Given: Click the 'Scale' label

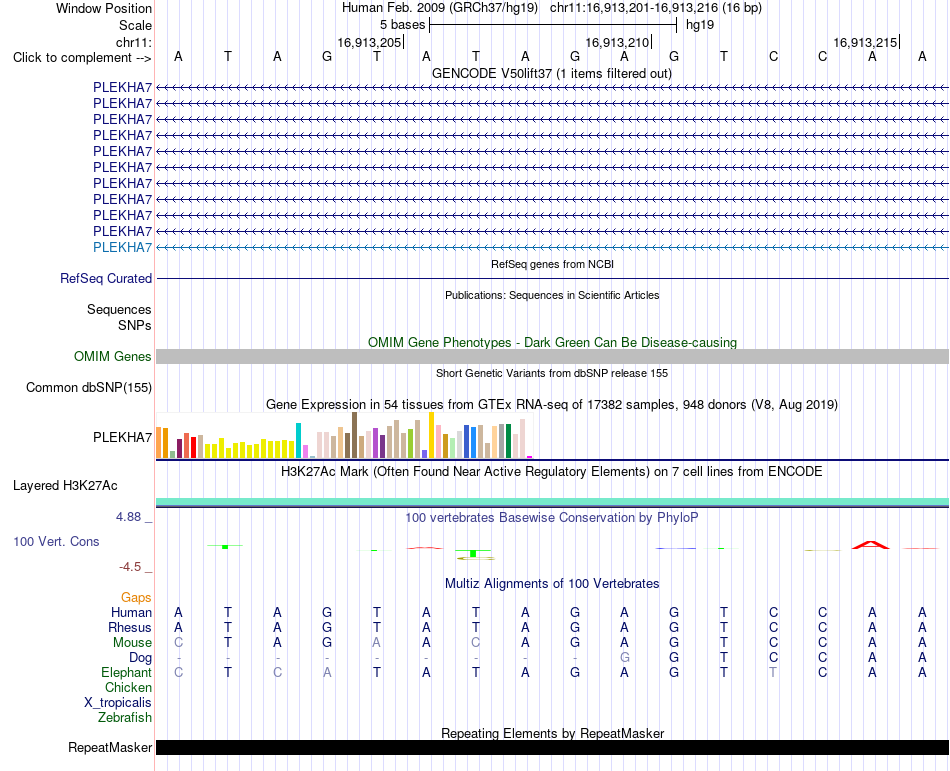Looking at the screenshot, I should point(136,25).
